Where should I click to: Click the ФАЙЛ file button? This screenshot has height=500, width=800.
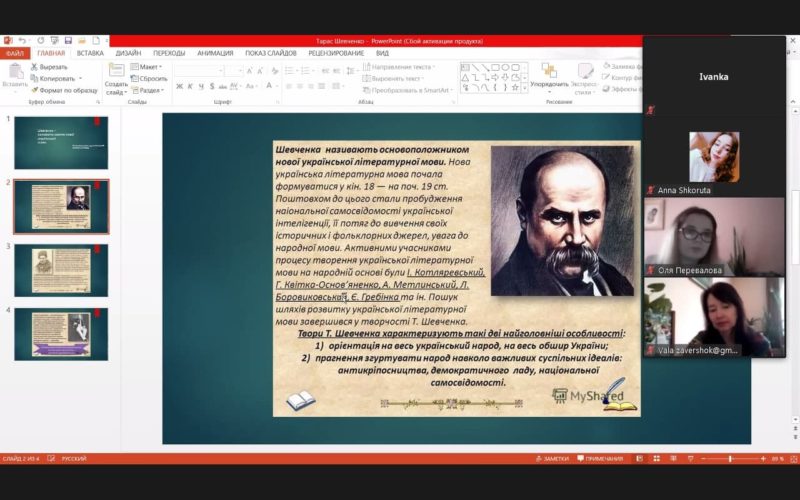14,53
